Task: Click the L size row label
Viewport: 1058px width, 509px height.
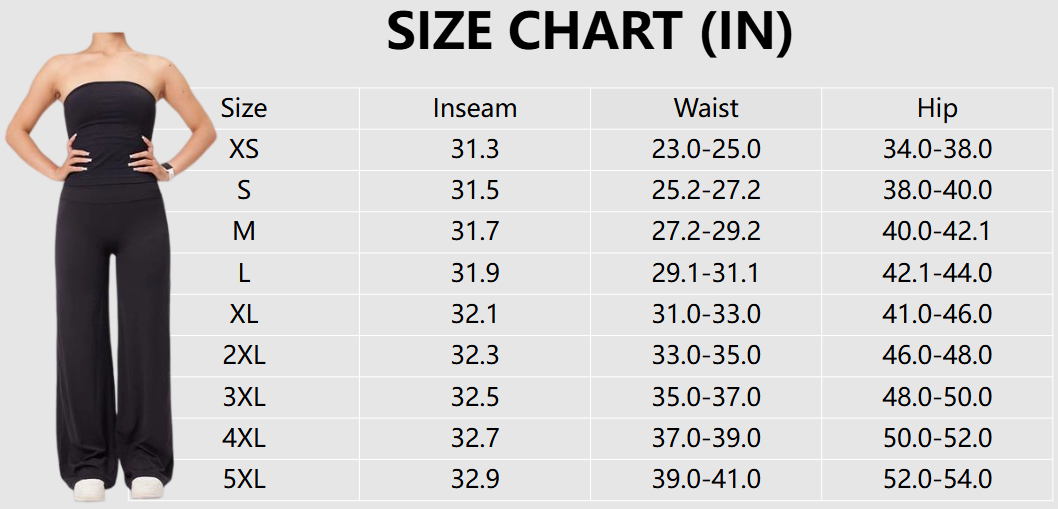Action: (x=244, y=273)
